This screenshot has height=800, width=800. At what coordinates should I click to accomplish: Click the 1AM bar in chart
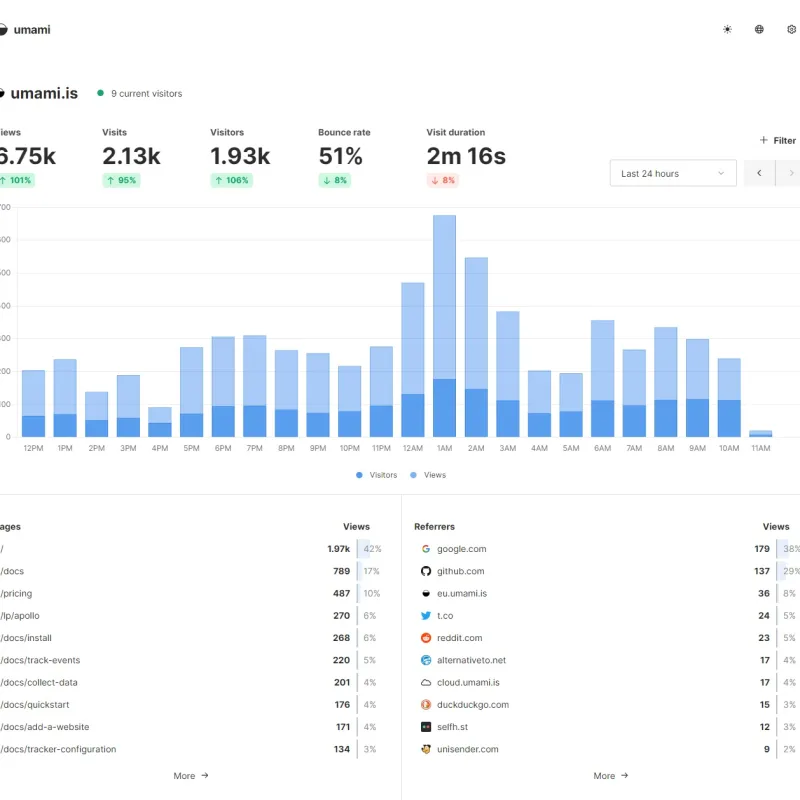444,326
